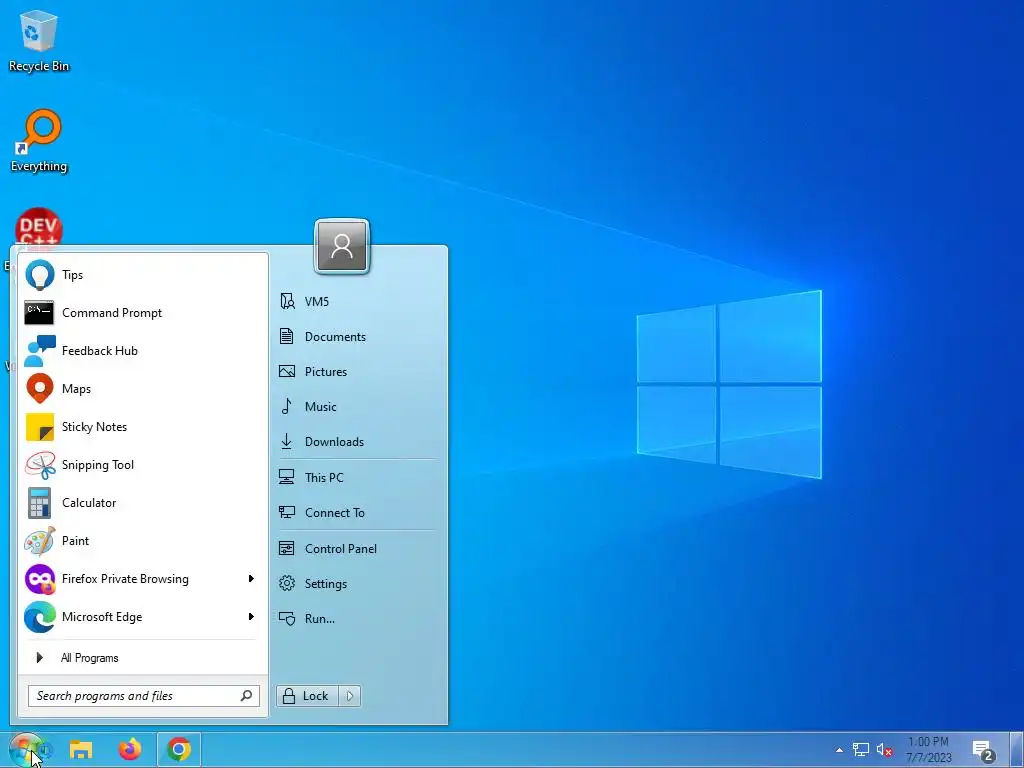The width and height of the screenshot is (1024, 768).
Task: Launch Firefox from the taskbar
Action: pos(130,750)
